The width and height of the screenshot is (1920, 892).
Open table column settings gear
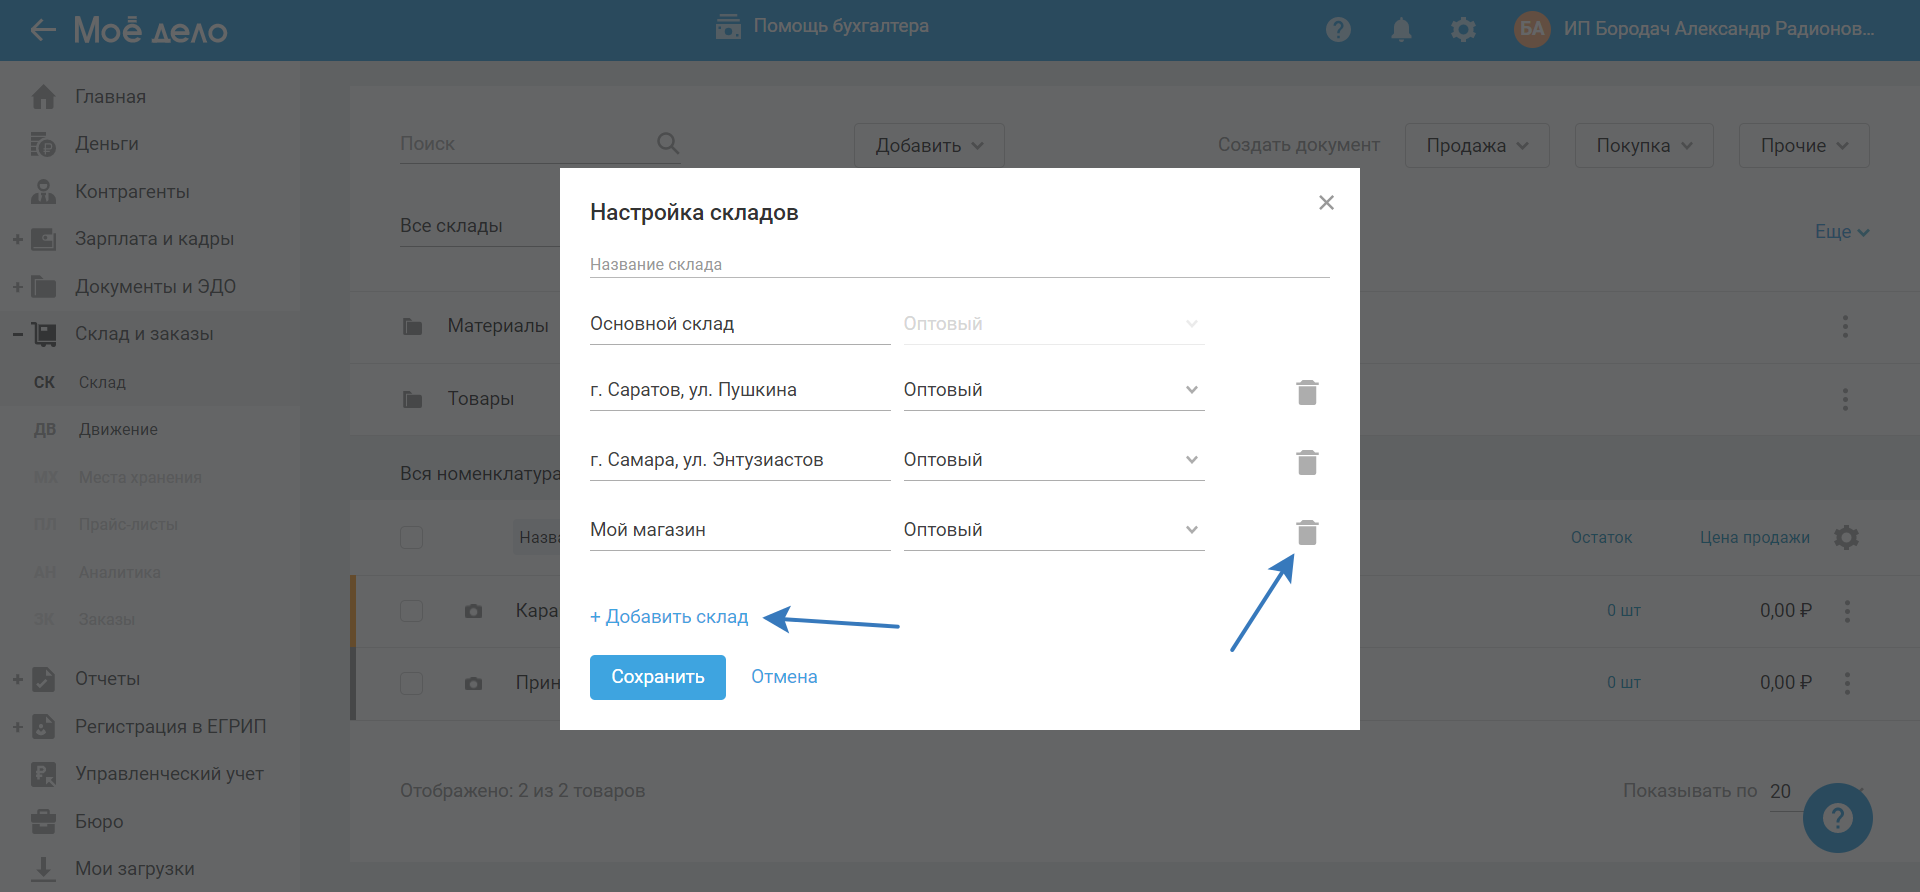click(1846, 538)
